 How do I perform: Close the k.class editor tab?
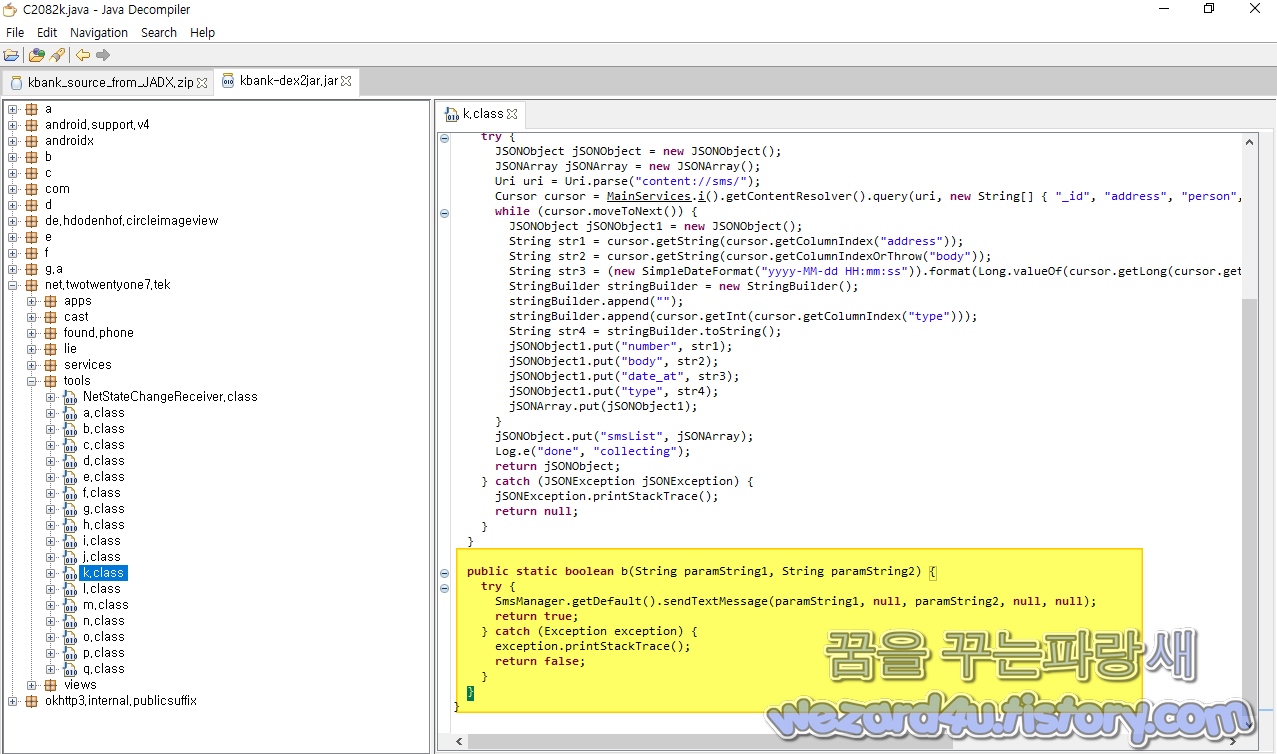[x=512, y=114]
